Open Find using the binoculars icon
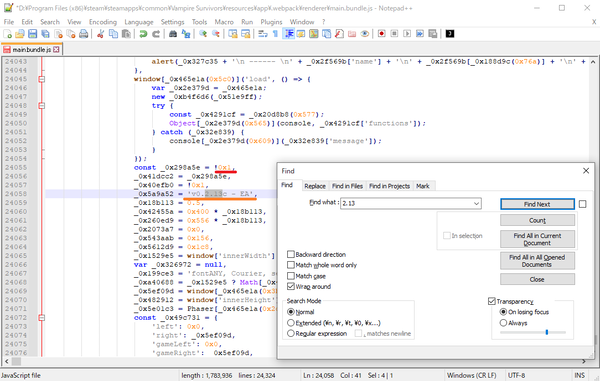Screen dimensions: 600x381 coord(173,34)
